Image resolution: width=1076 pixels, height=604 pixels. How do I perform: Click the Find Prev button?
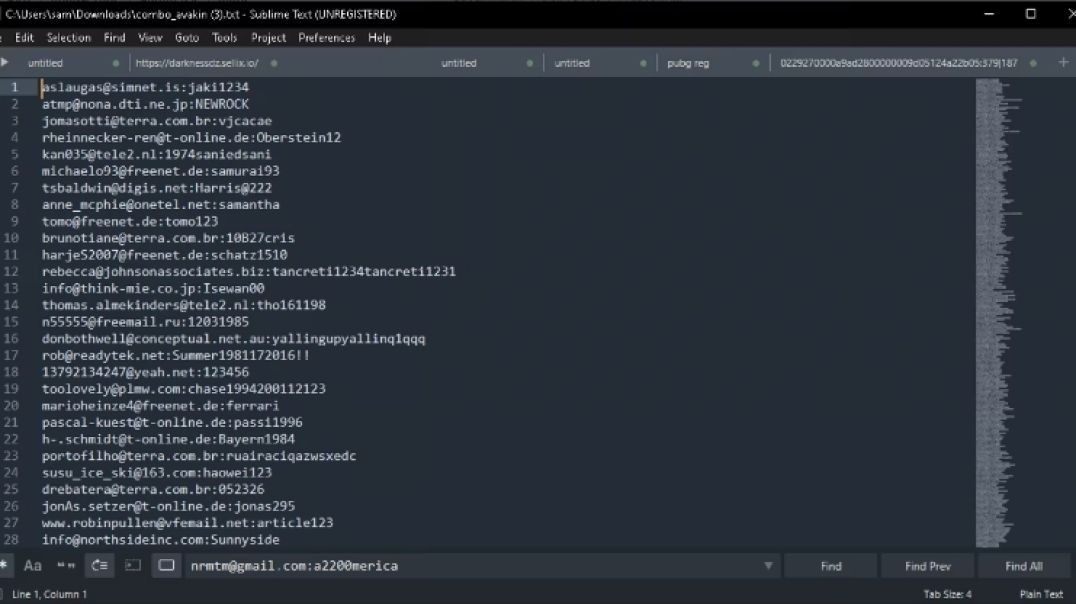coord(927,566)
